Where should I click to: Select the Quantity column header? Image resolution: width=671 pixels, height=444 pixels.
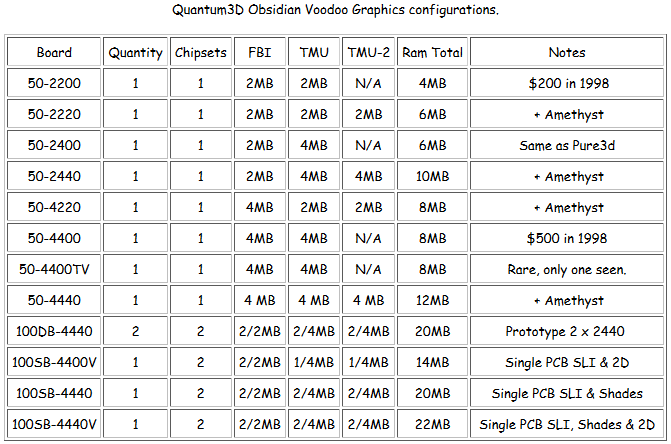135,52
